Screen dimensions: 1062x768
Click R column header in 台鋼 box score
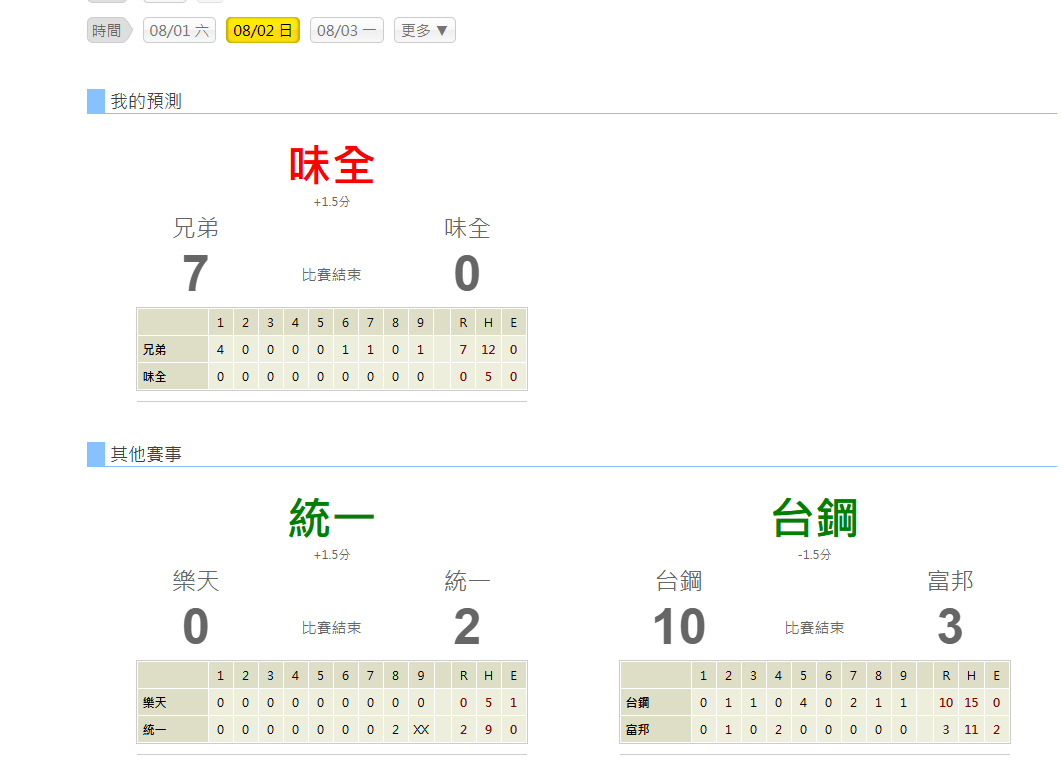pos(946,675)
